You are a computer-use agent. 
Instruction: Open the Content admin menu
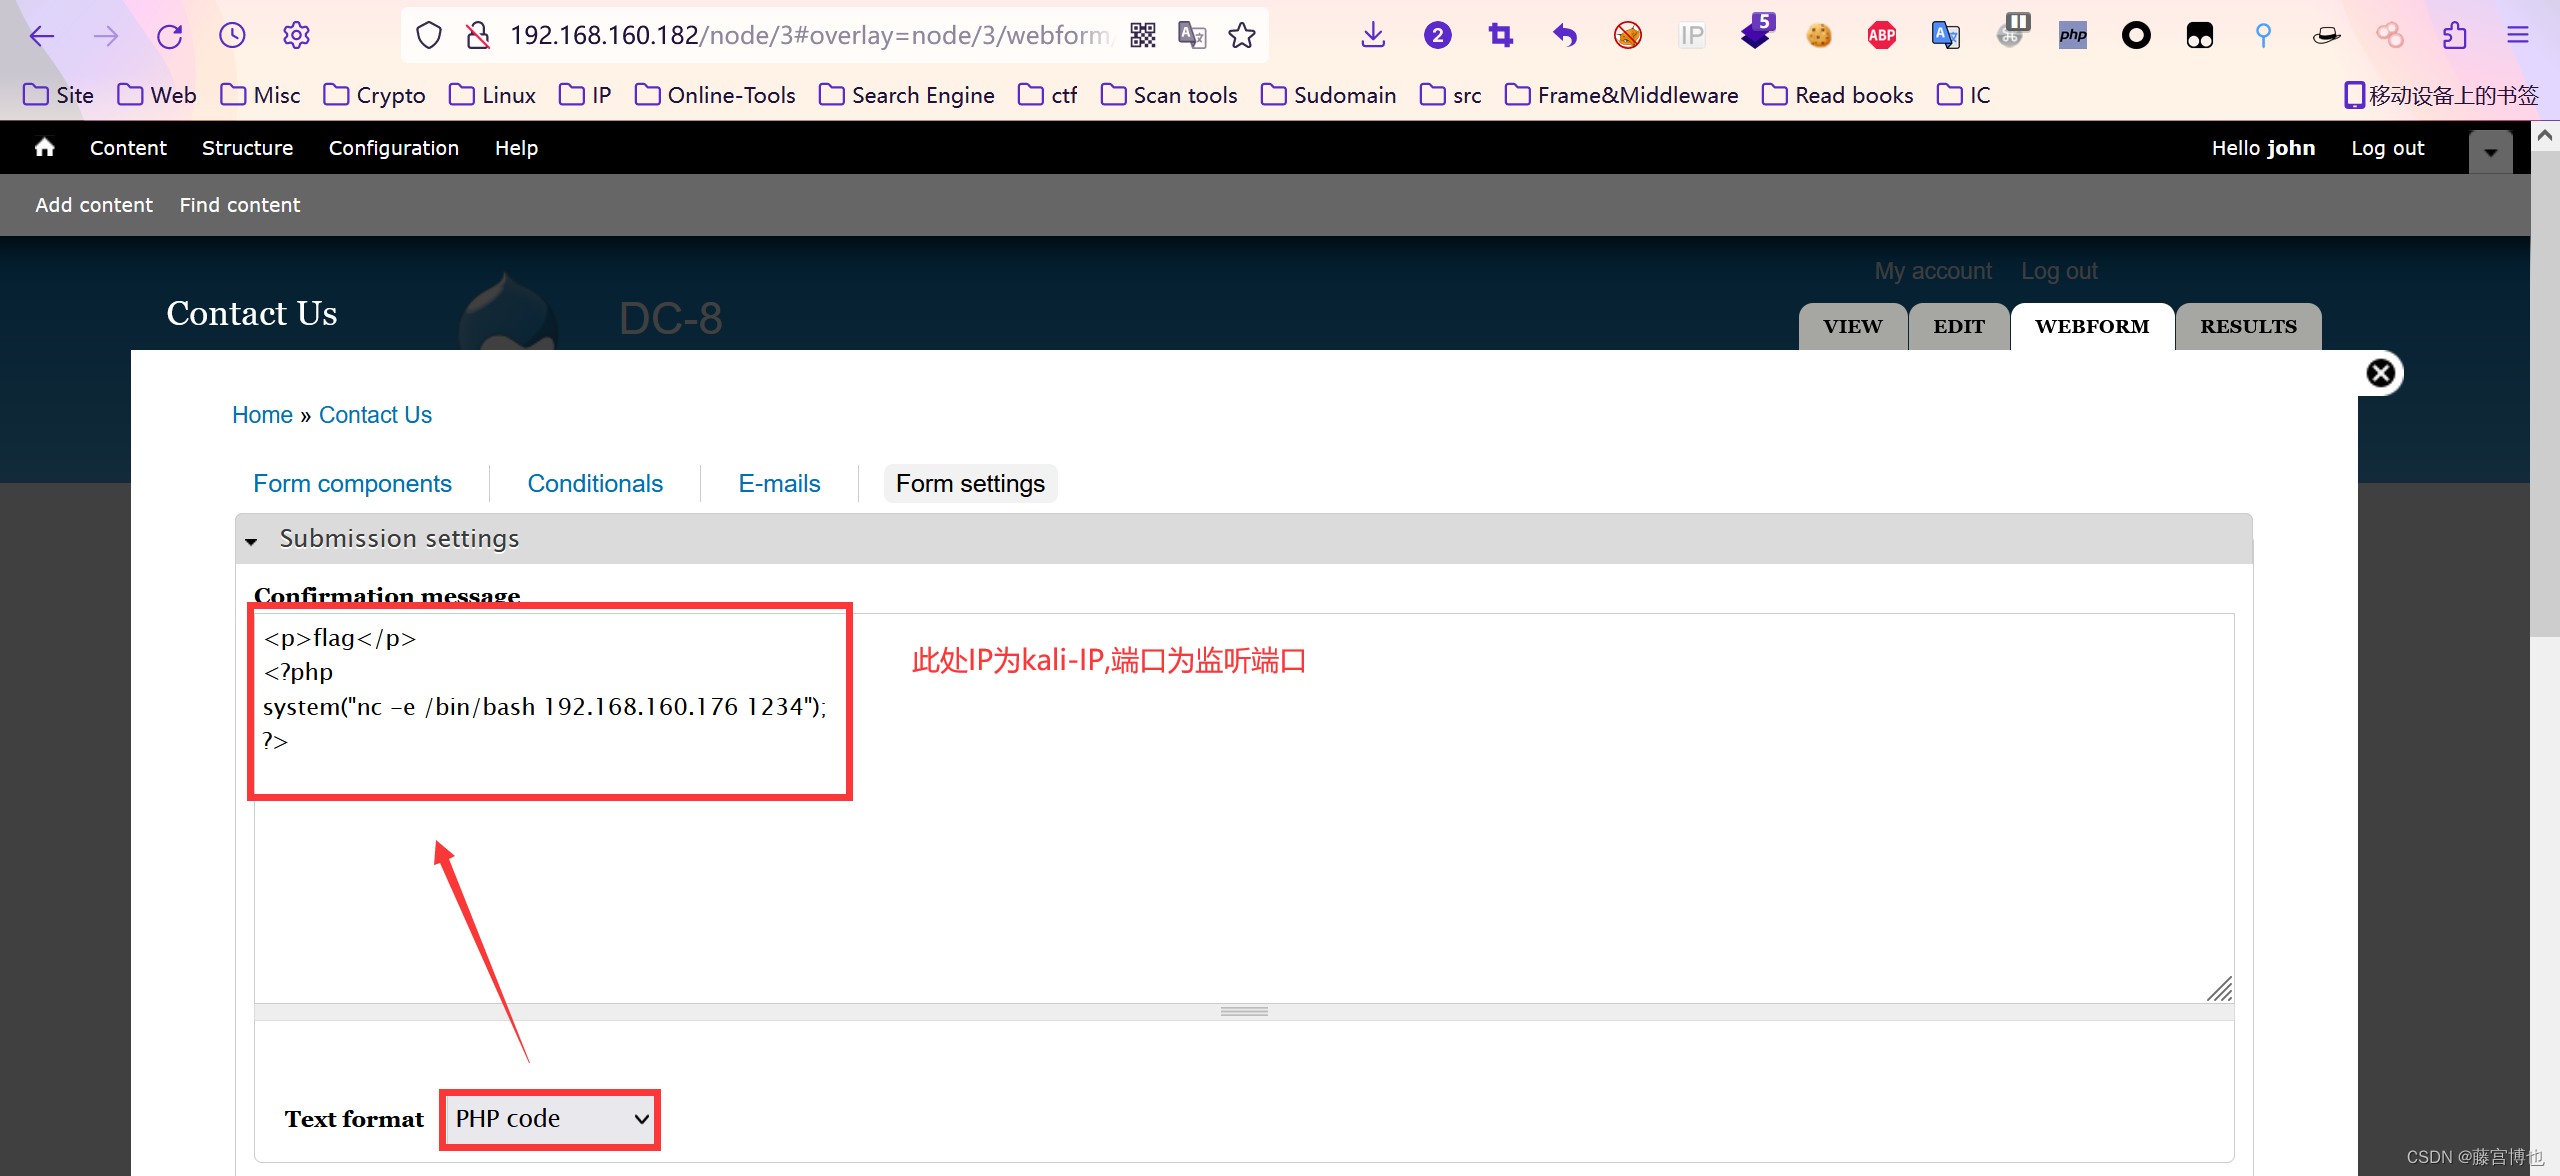click(128, 148)
